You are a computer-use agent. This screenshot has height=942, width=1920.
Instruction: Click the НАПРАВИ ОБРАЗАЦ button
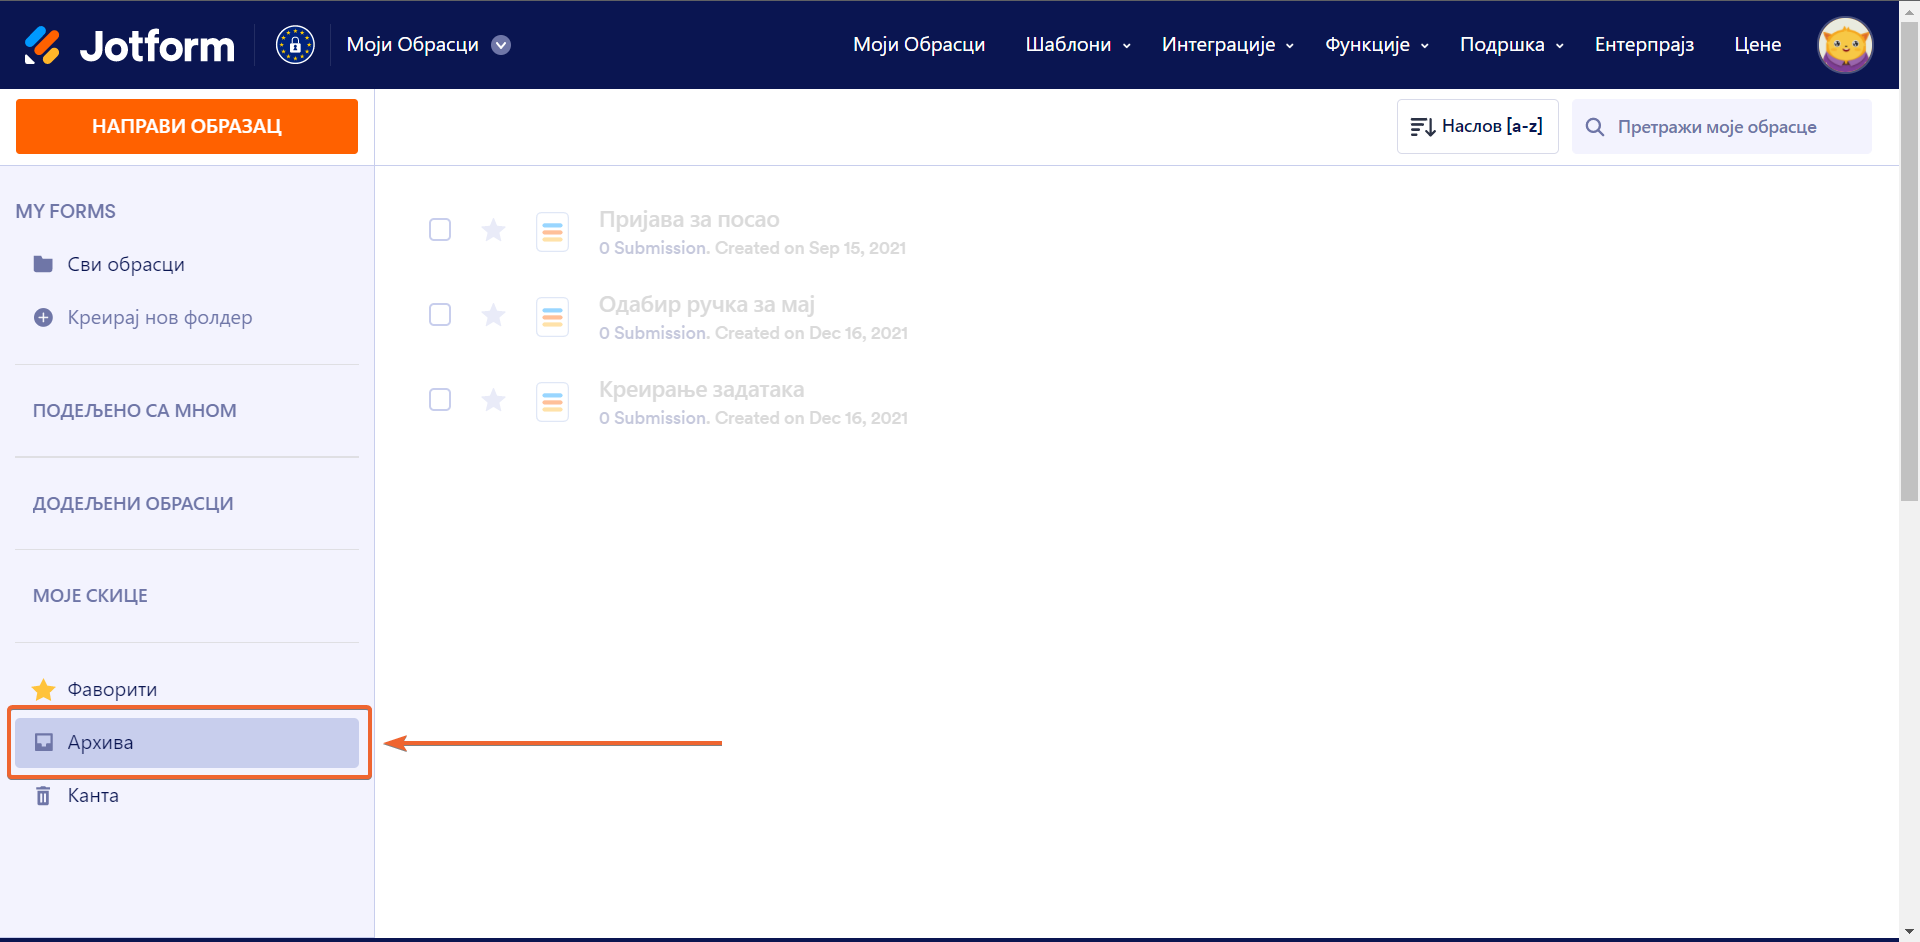(187, 126)
